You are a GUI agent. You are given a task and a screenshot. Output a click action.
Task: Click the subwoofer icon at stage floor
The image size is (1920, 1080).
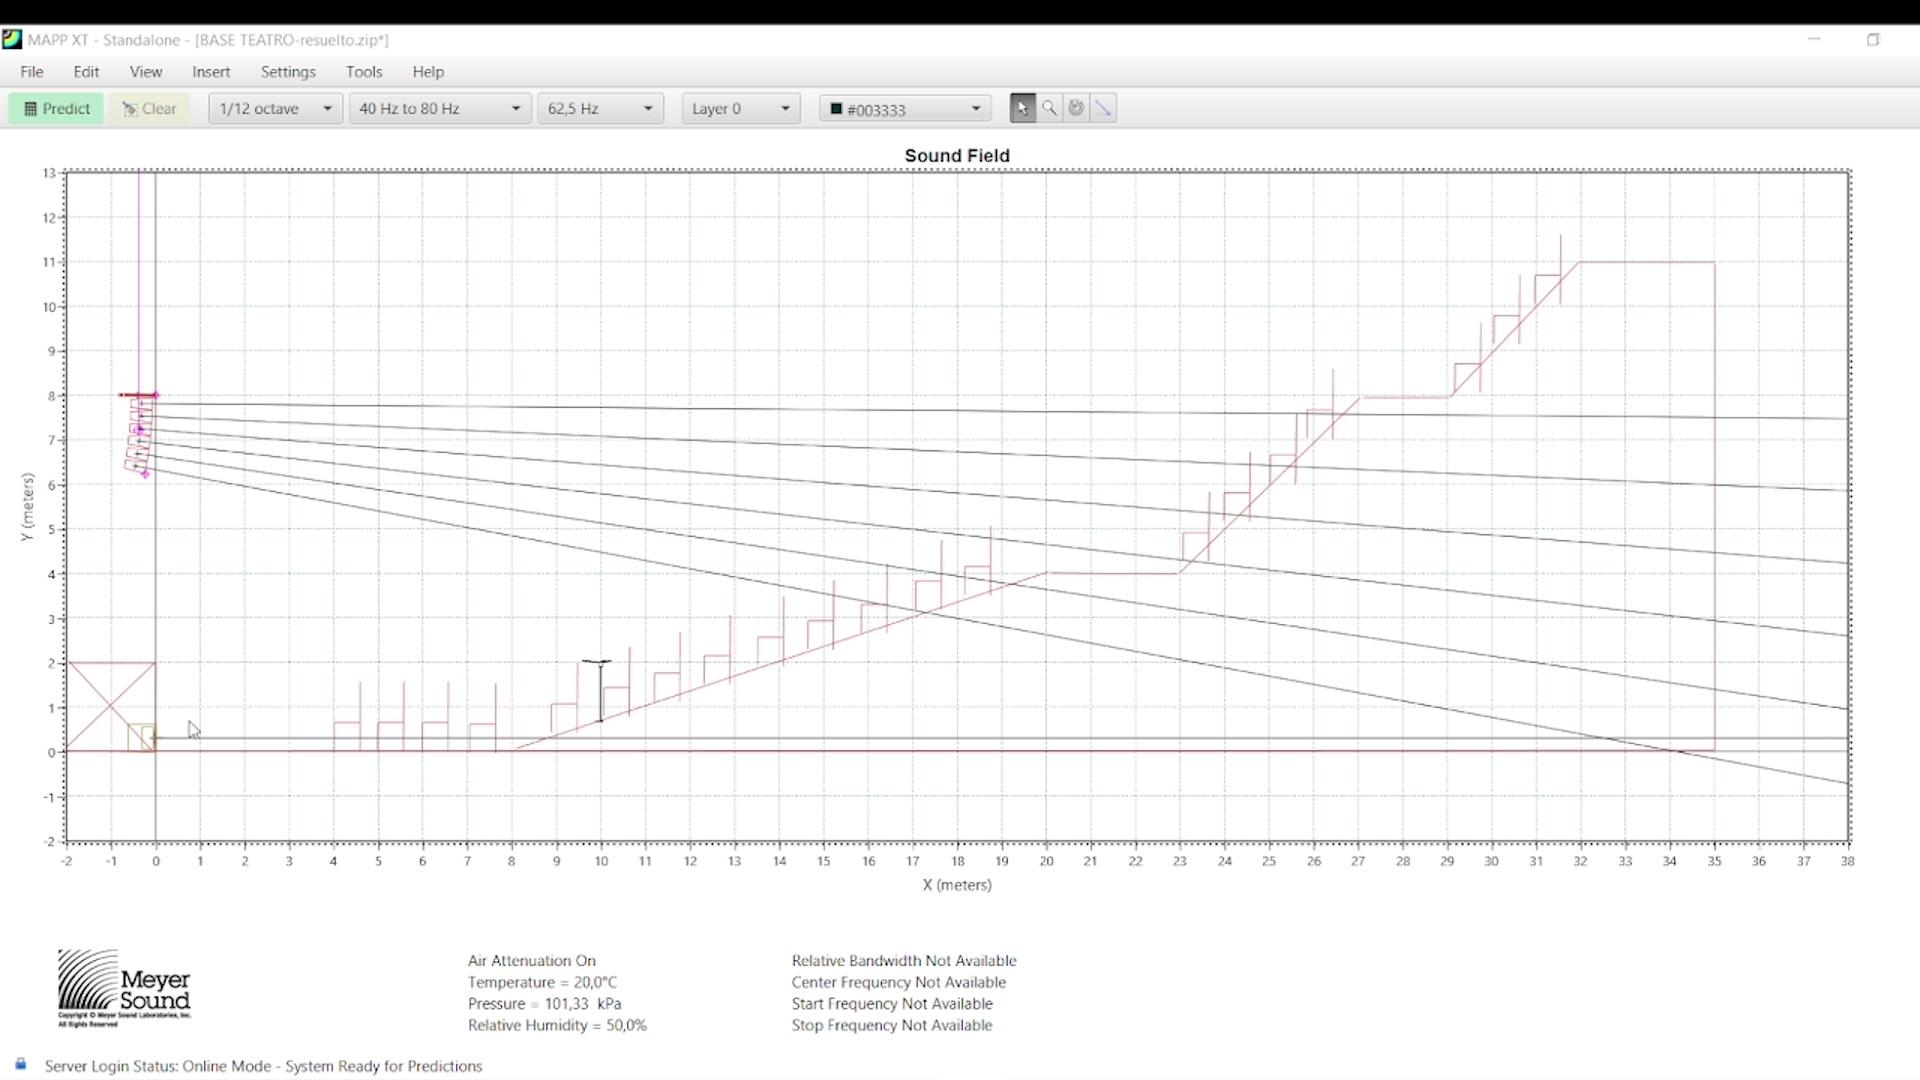[x=141, y=738]
